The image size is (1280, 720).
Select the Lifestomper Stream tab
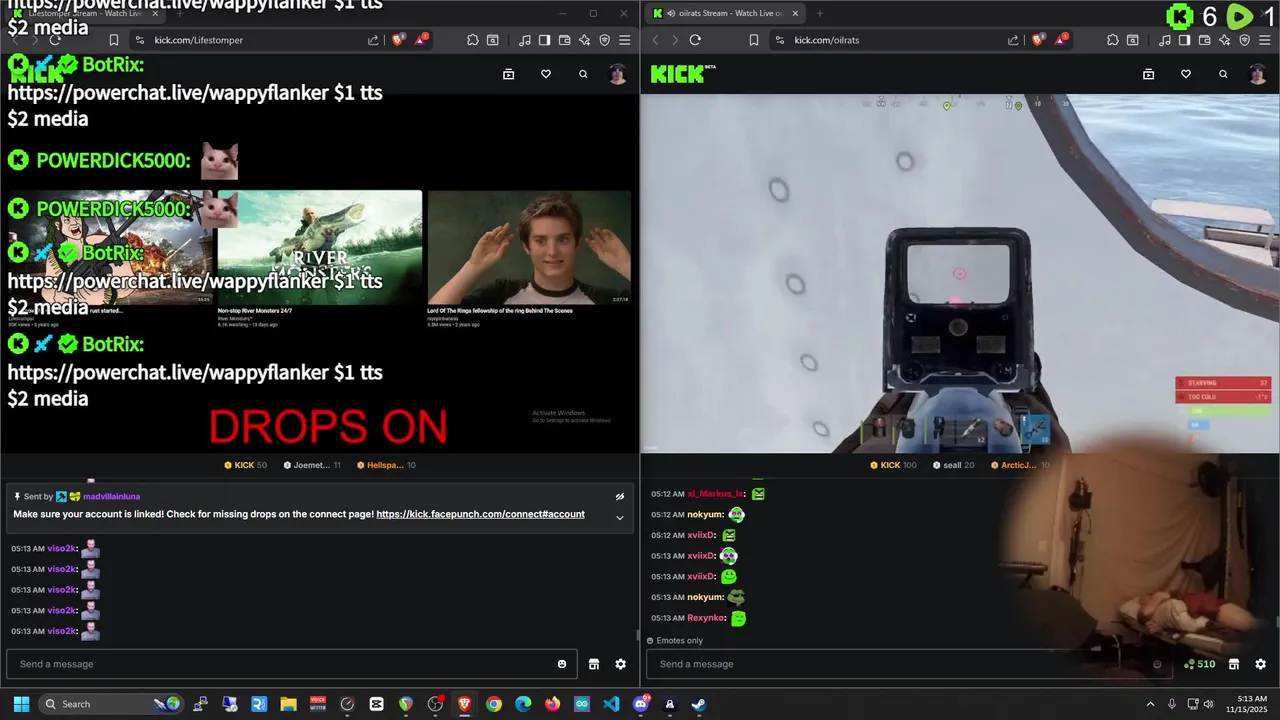click(x=84, y=13)
